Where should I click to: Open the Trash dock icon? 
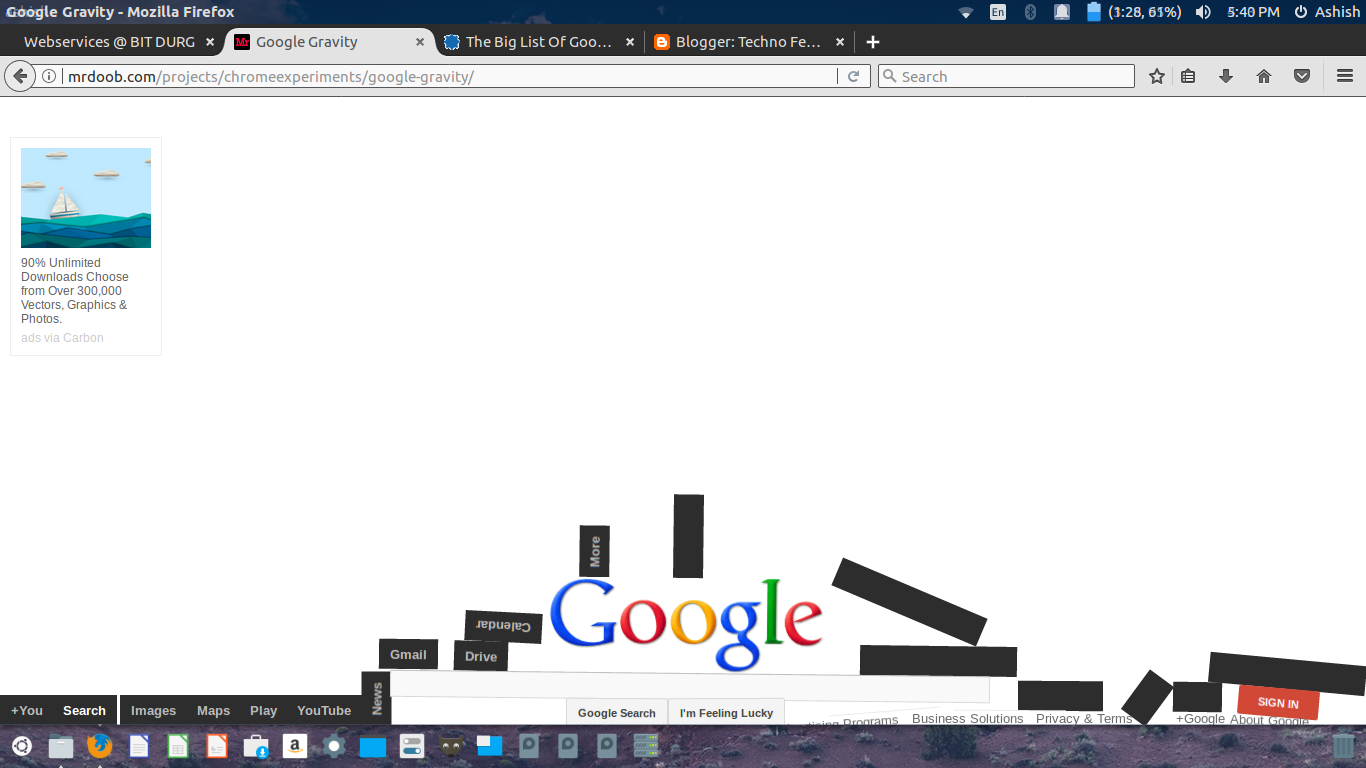1344,746
